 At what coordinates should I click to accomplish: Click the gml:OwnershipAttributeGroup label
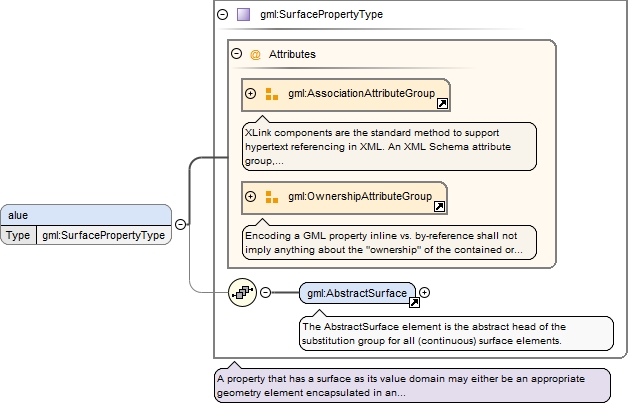point(360,197)
